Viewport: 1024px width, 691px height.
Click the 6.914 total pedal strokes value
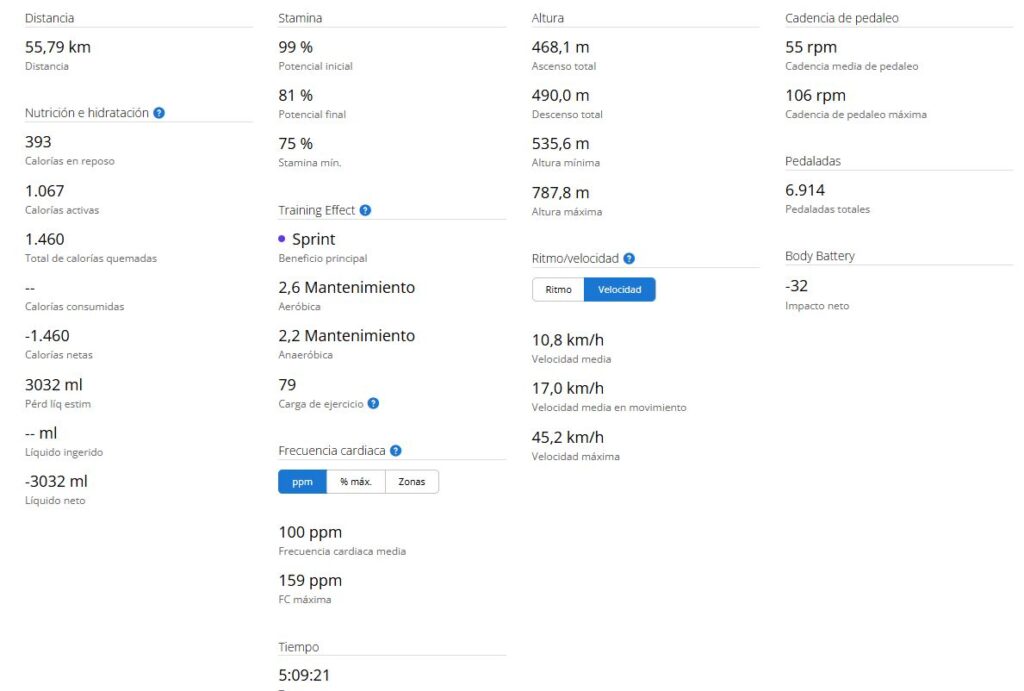[805, 190]
